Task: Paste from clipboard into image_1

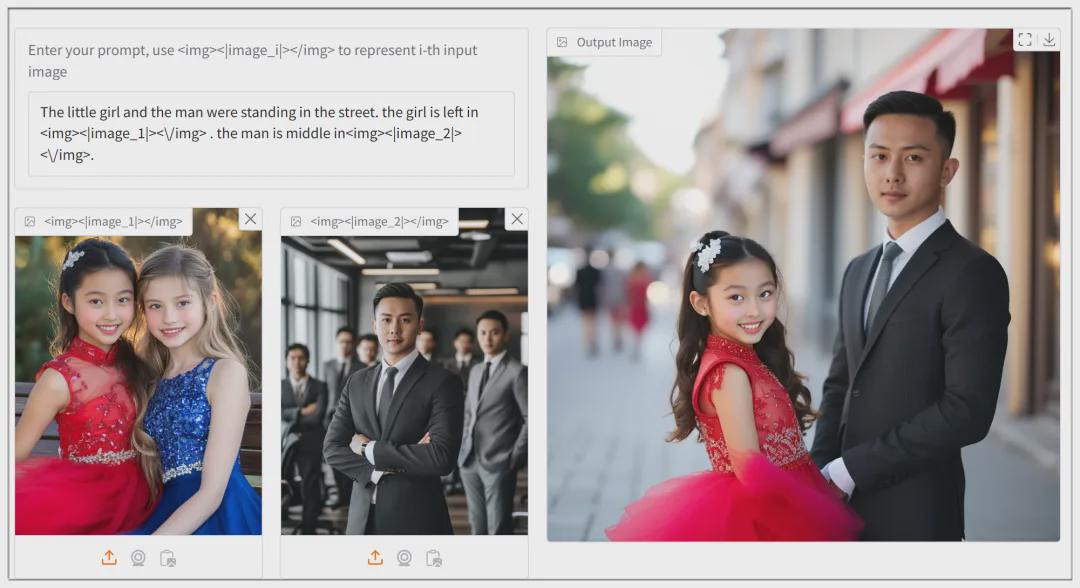Action: pyautogui.click(x=168, y=558)
